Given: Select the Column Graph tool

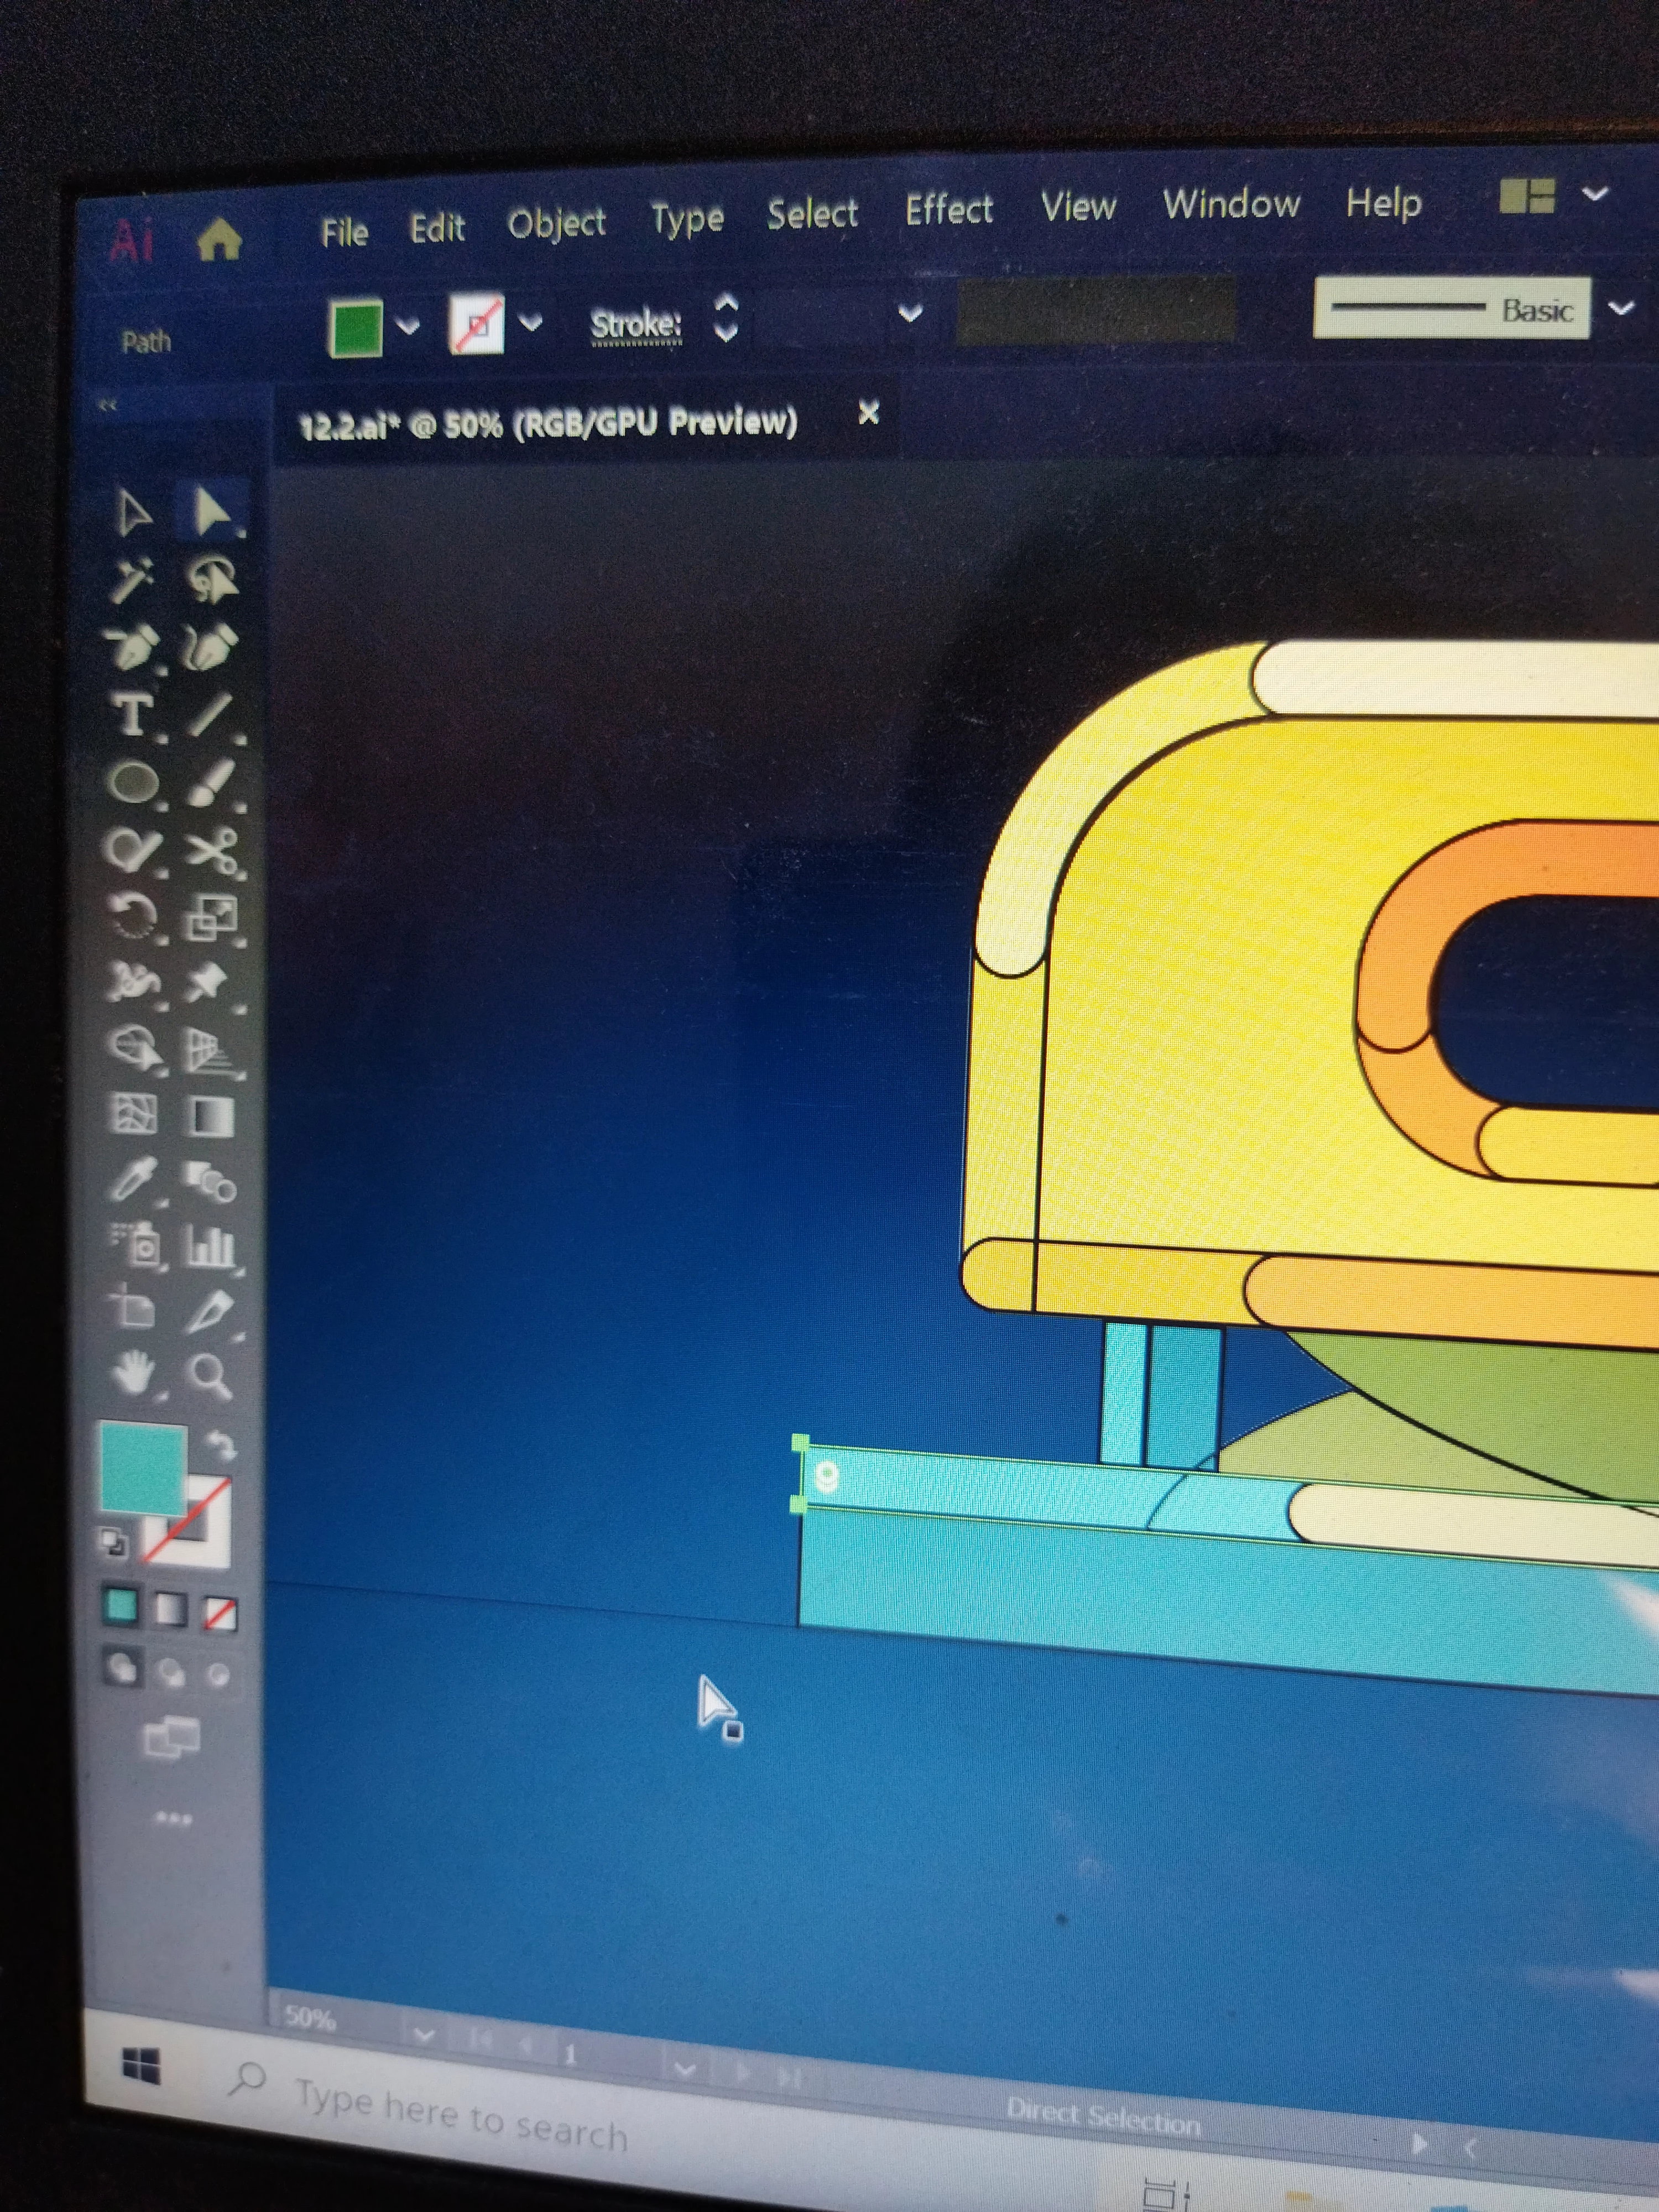Looking at the screenshot, I should (210, 1247).
